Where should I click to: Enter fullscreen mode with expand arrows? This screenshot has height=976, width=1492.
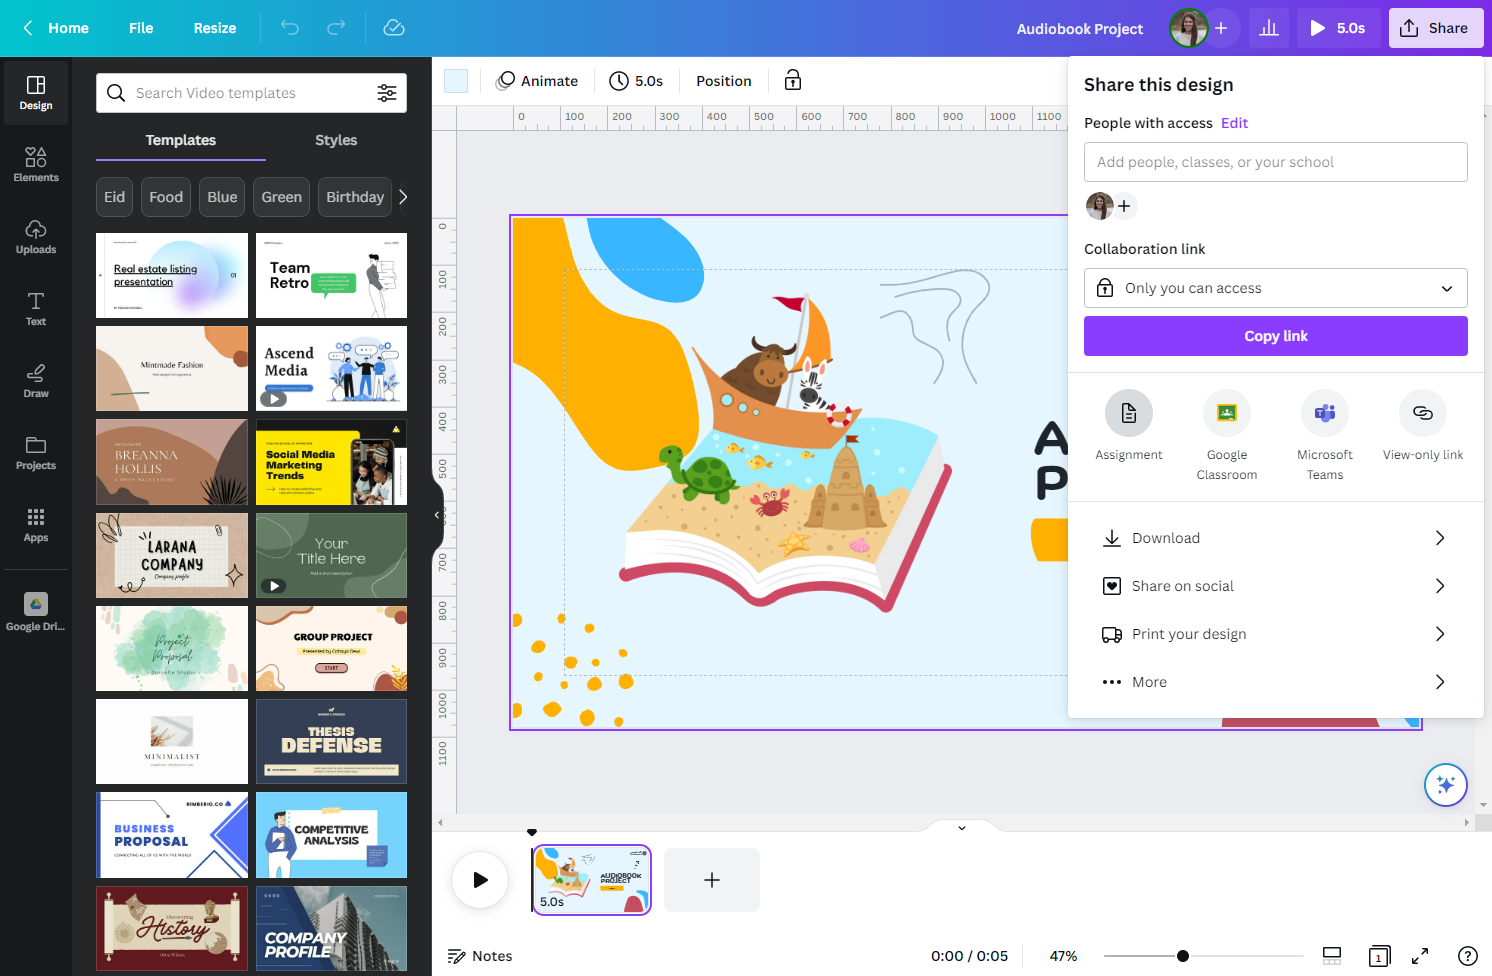[1420, 956]
